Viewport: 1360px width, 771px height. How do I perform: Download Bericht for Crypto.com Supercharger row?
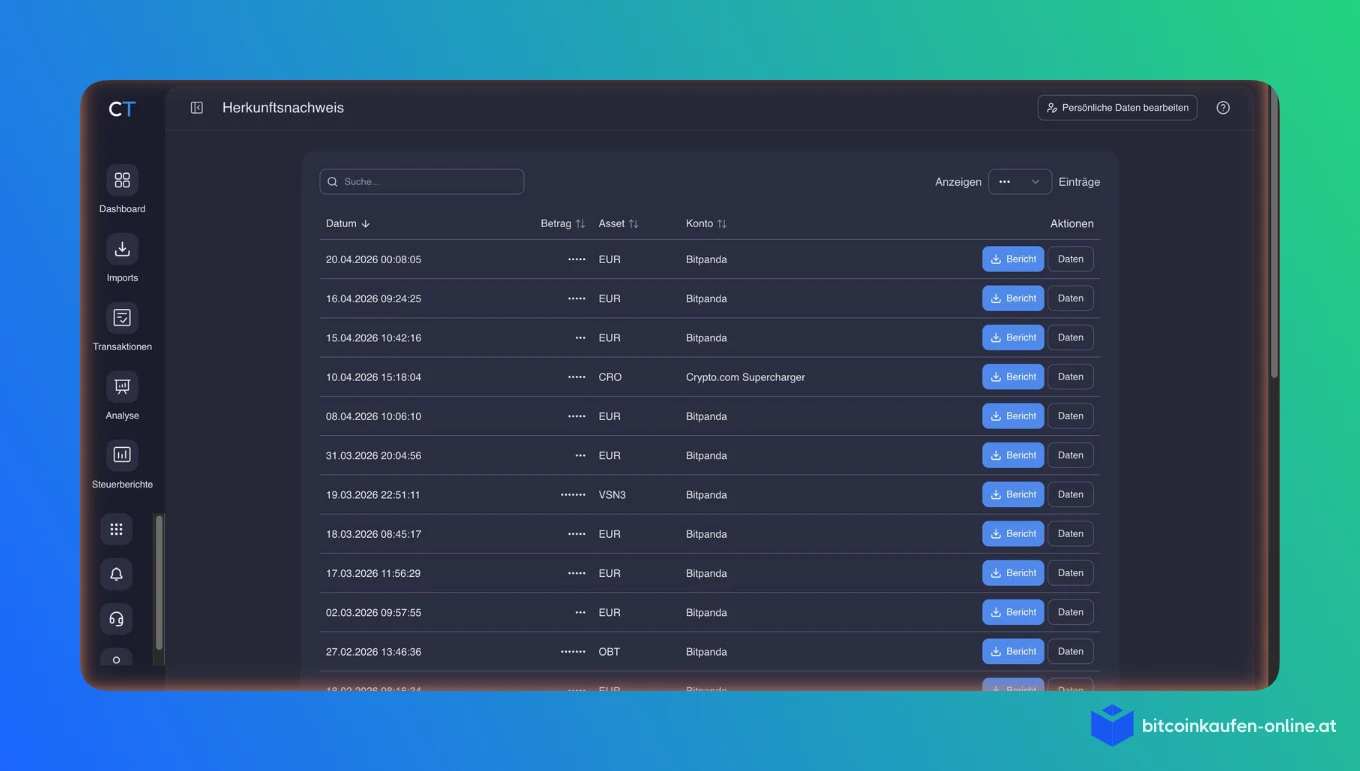1013,377
